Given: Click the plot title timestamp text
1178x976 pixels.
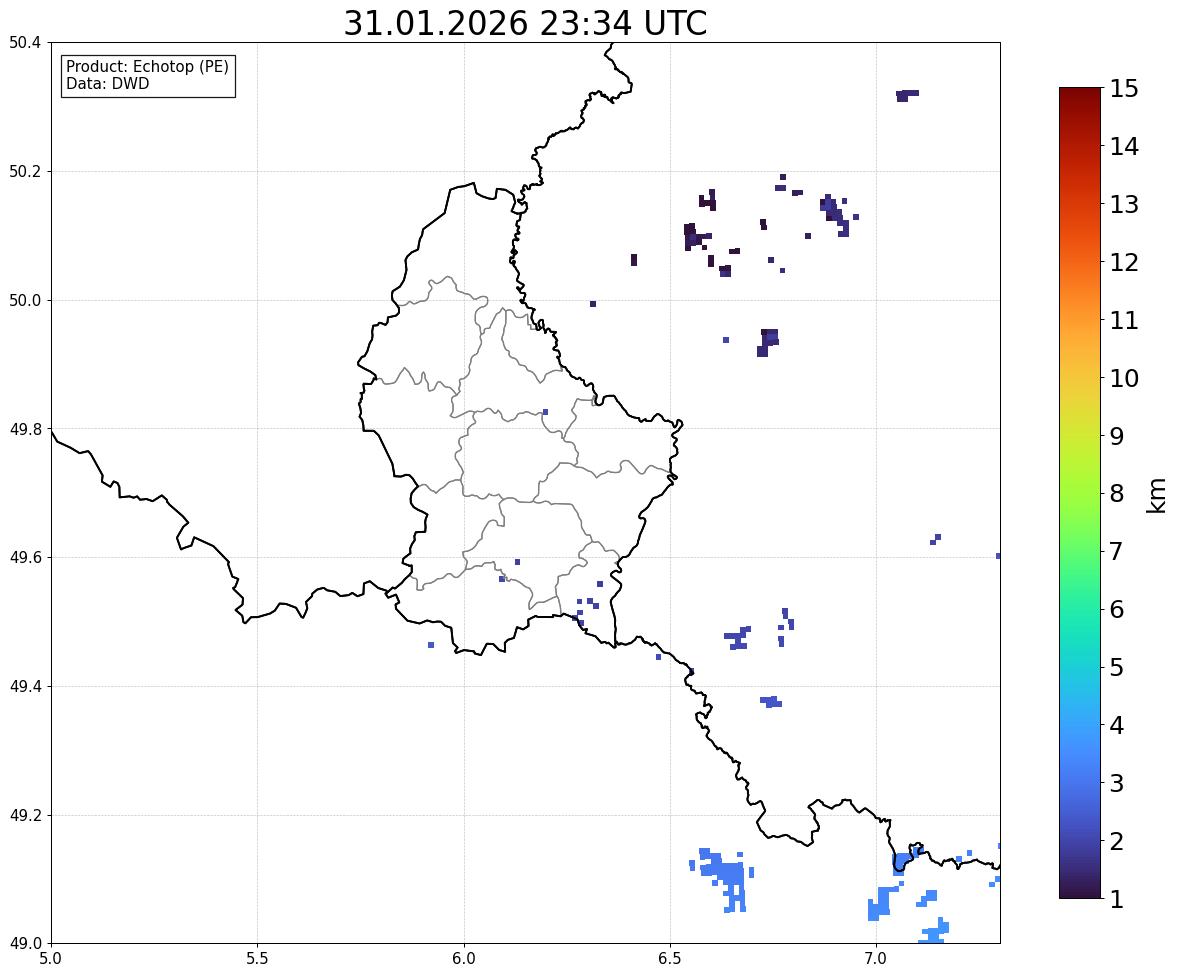Looking at the screenshot, I should [x=525, y=23].
